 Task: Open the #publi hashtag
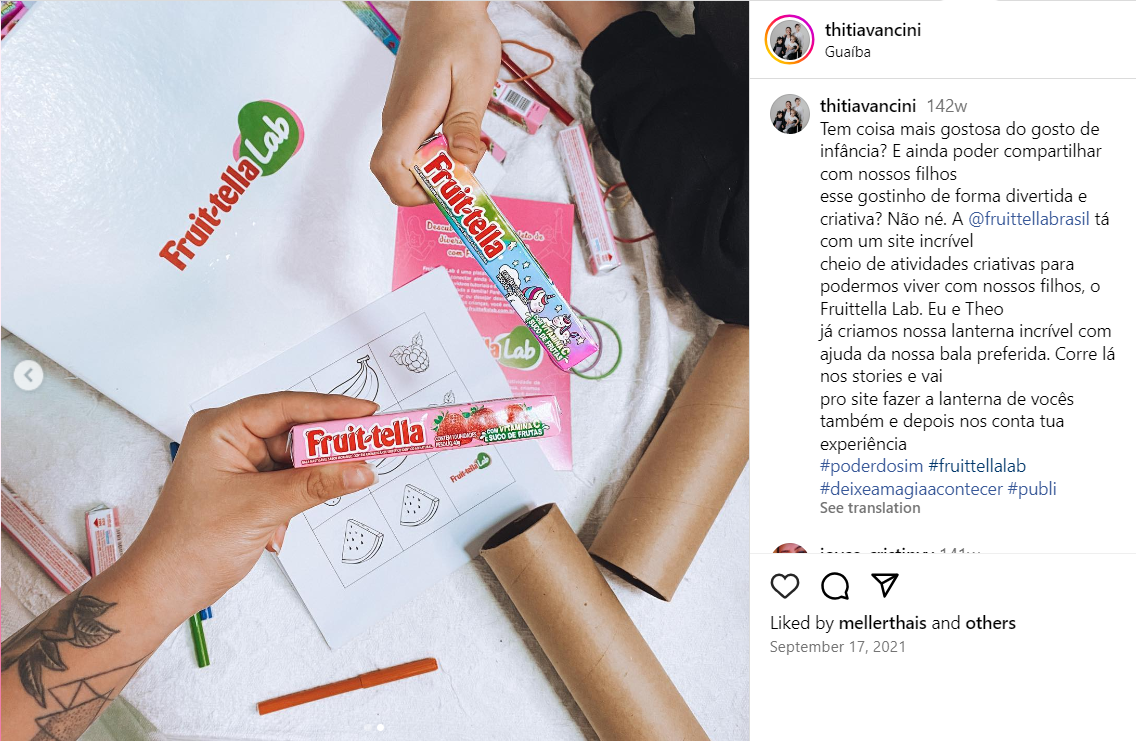tap(1032, 489)
